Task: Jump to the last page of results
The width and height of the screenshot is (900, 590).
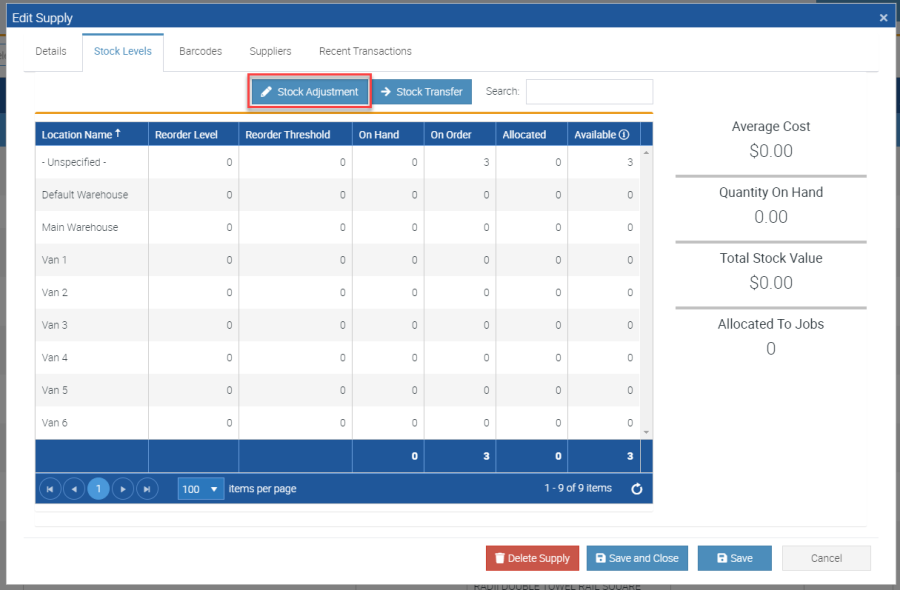Action: 147,489
